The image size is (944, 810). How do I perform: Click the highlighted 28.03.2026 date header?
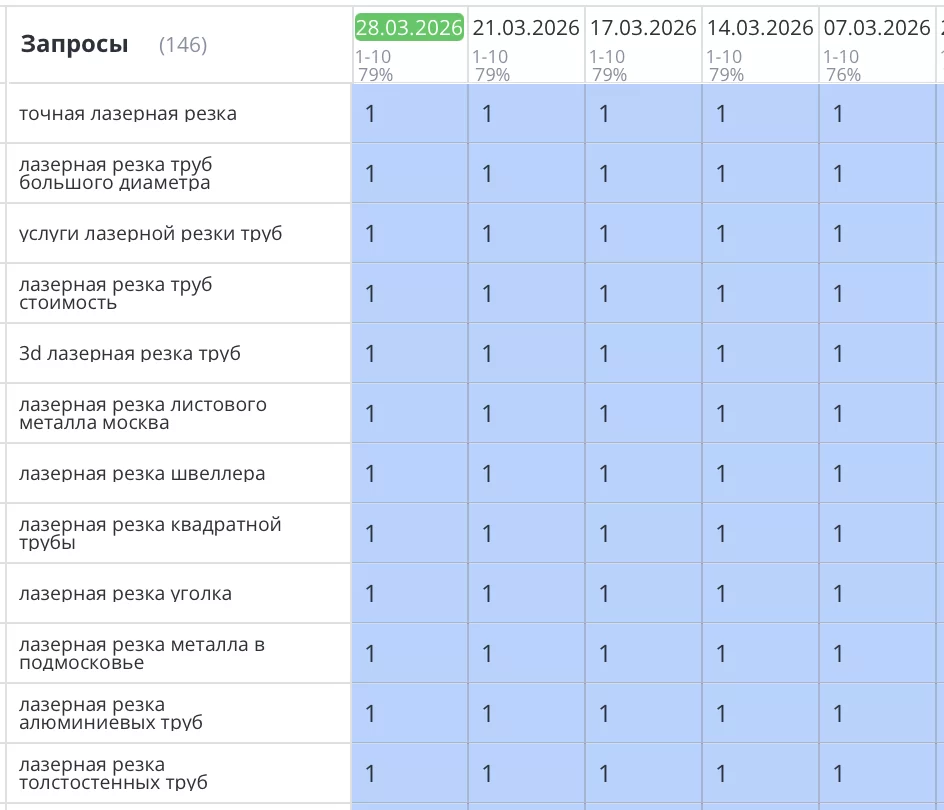(x=409, y=28)
